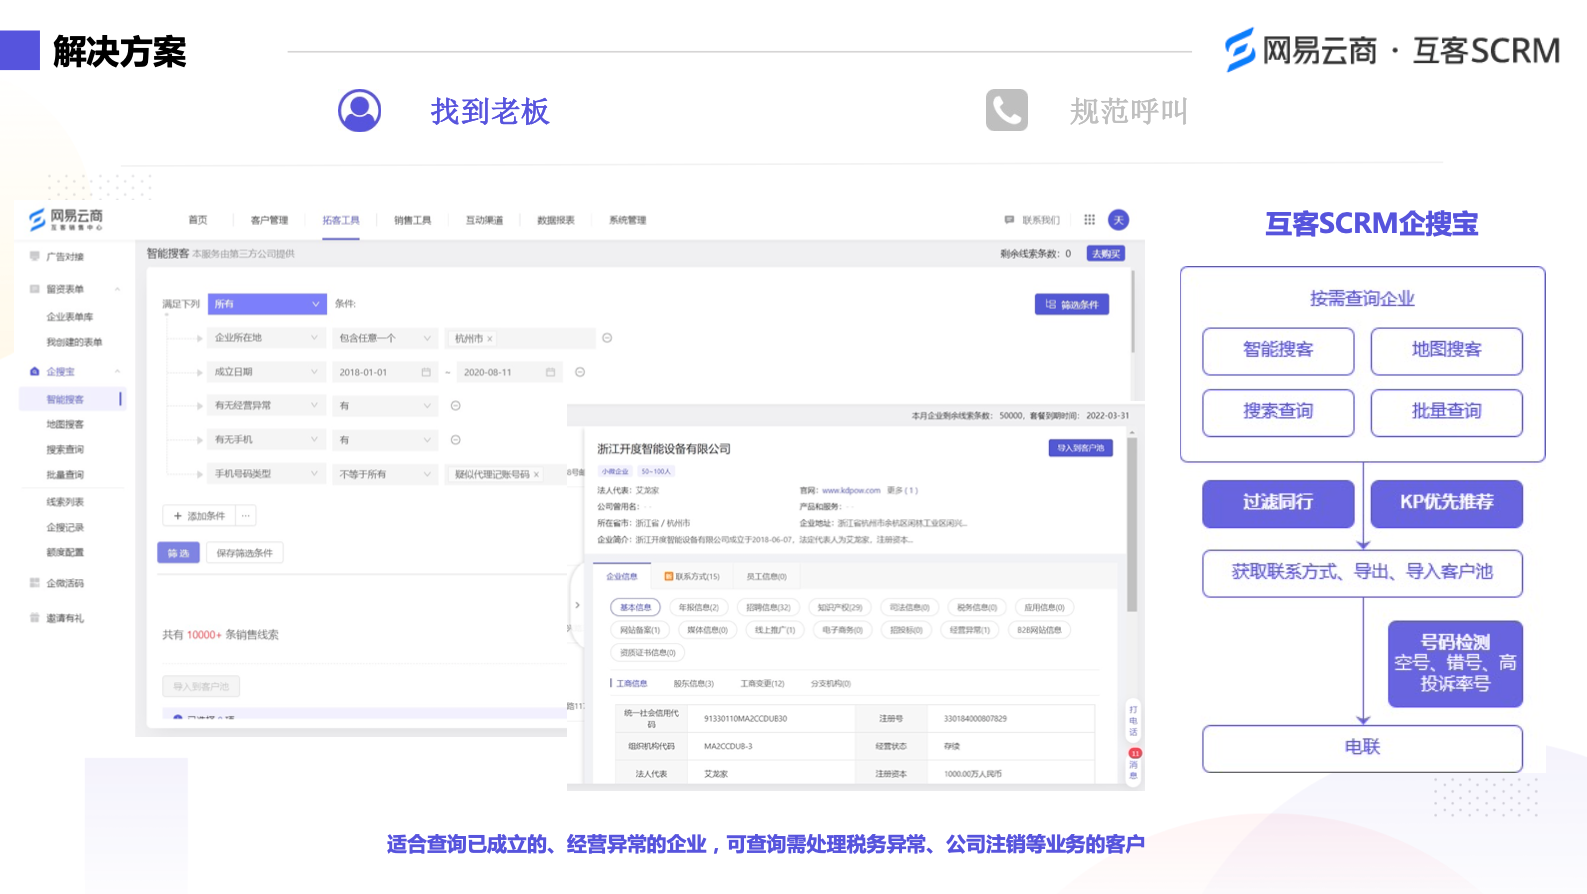Select the 基本信息 pill filter
Viewport: 1587px width, 894px height.
coord(635,607)
